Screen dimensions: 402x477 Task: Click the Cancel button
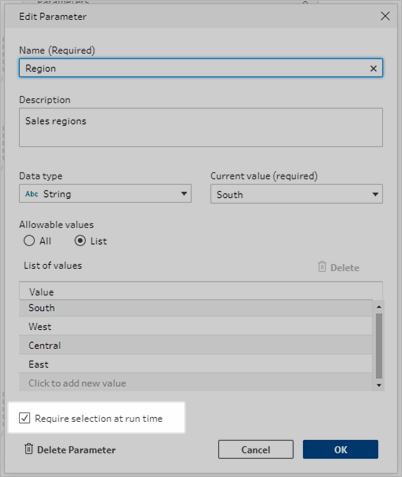point(256,449)
